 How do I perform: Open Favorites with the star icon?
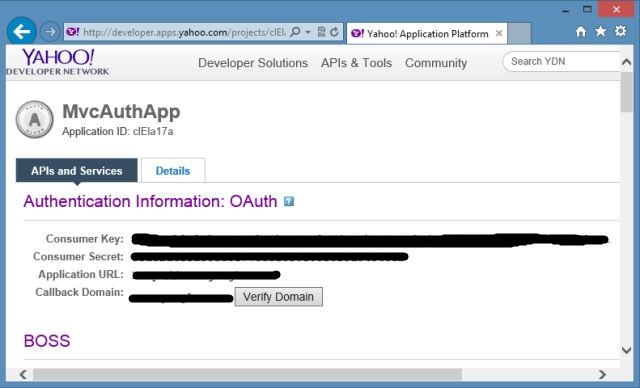point(600,31)
